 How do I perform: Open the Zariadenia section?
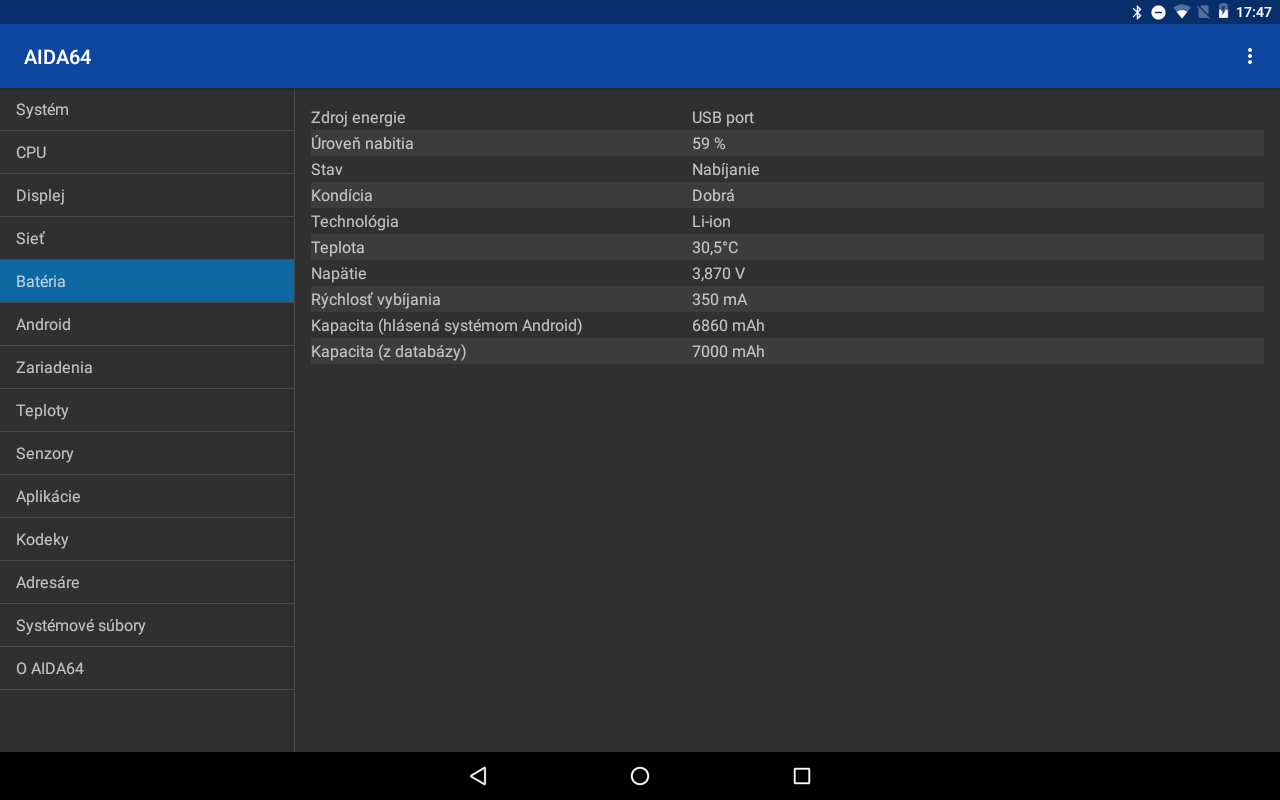tap(147, 367)
